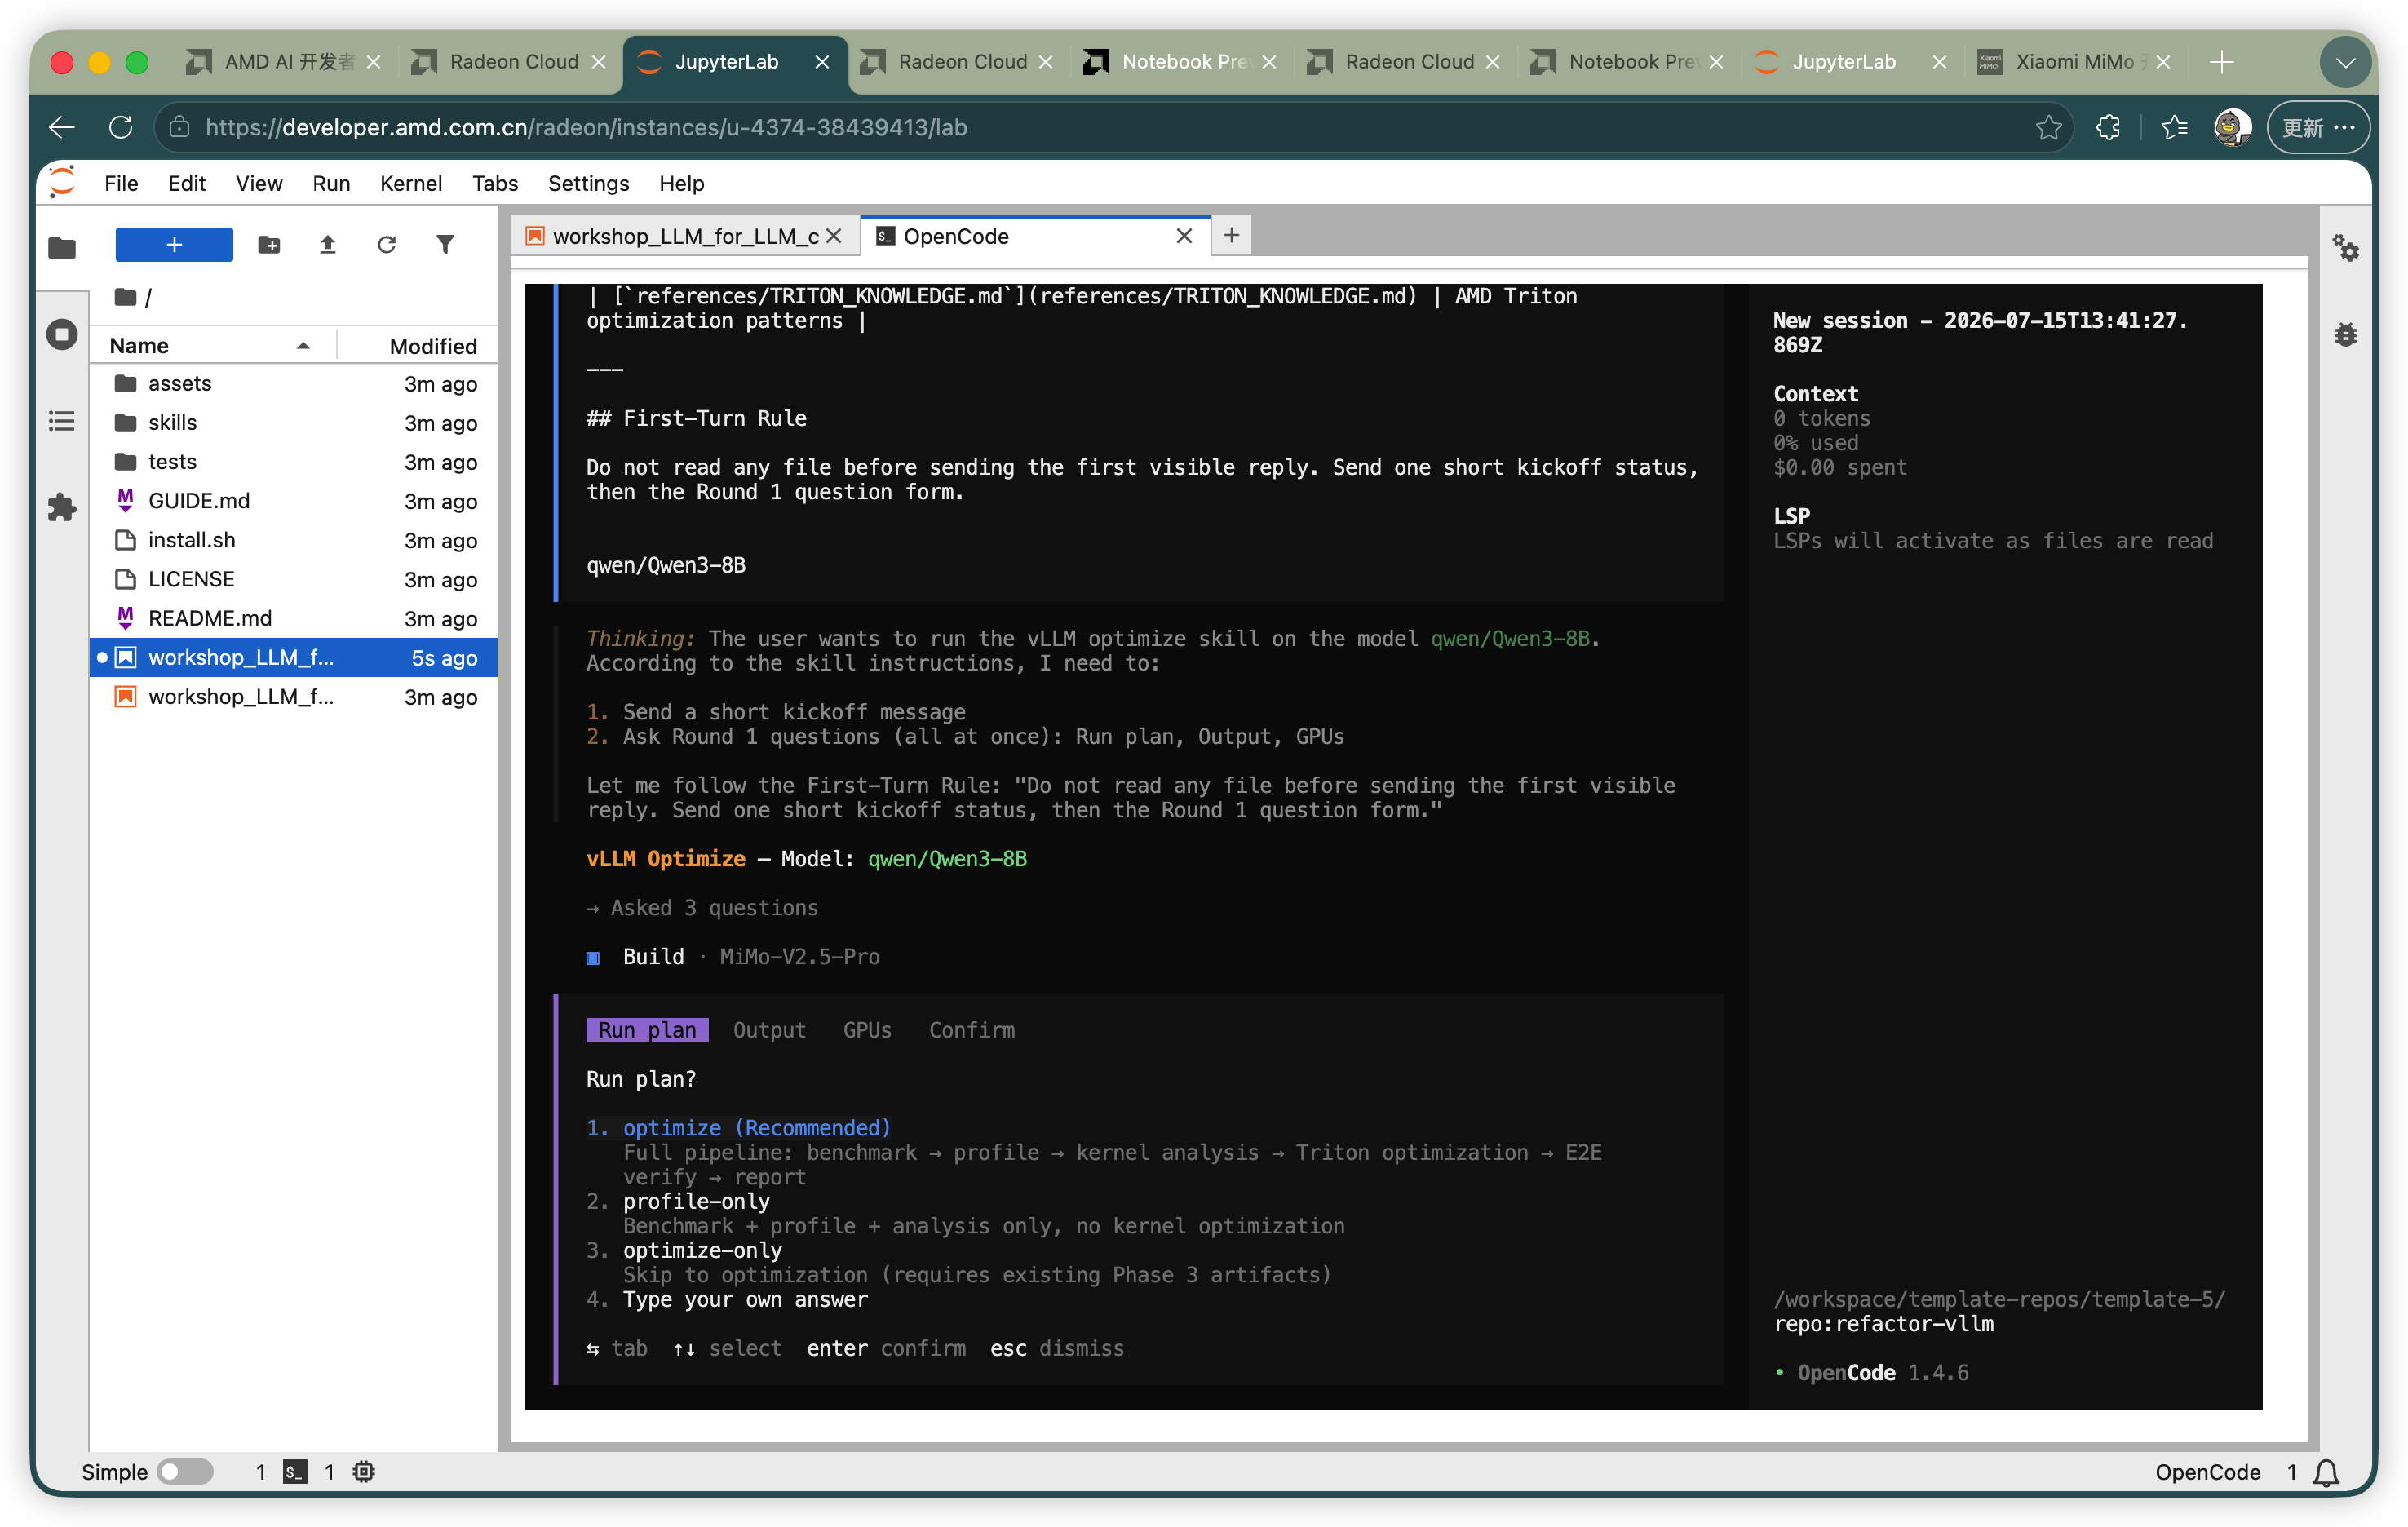This screenshot has width=2408, height=1527.
Task: Select the assets folder
Action: coord(294,383)
